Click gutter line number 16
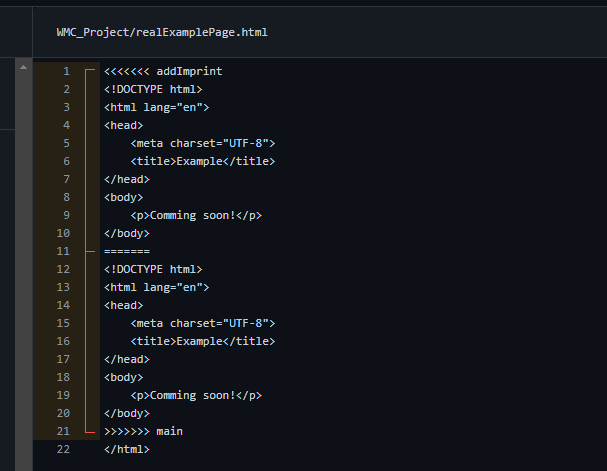The width and height of the screenshot is (607, 471). pos(63,341)
